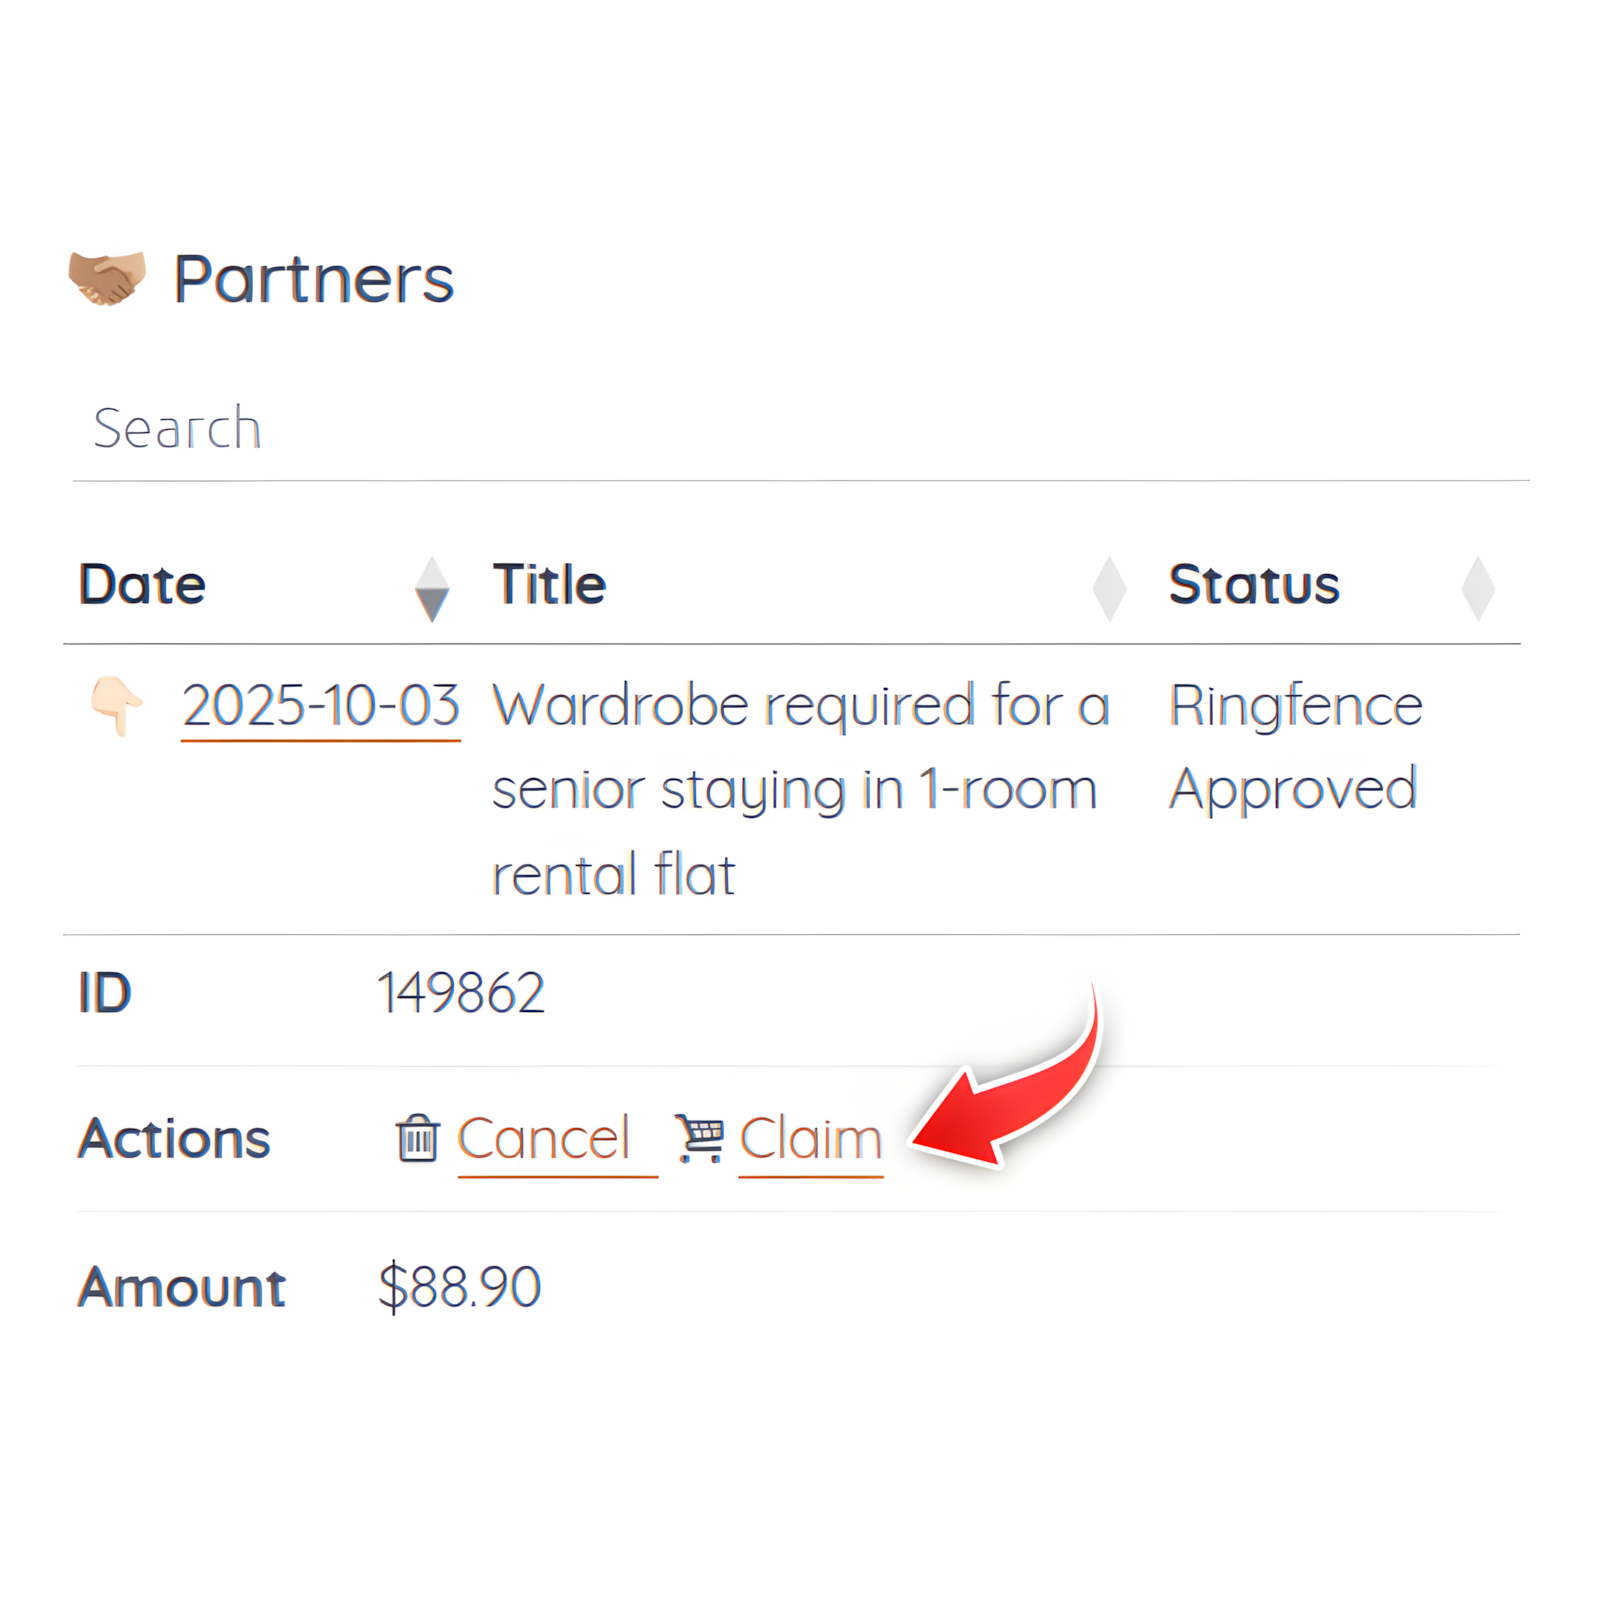Focus the Search input field
Viewport: 1600px width, 1600px height.
(800, 429)
